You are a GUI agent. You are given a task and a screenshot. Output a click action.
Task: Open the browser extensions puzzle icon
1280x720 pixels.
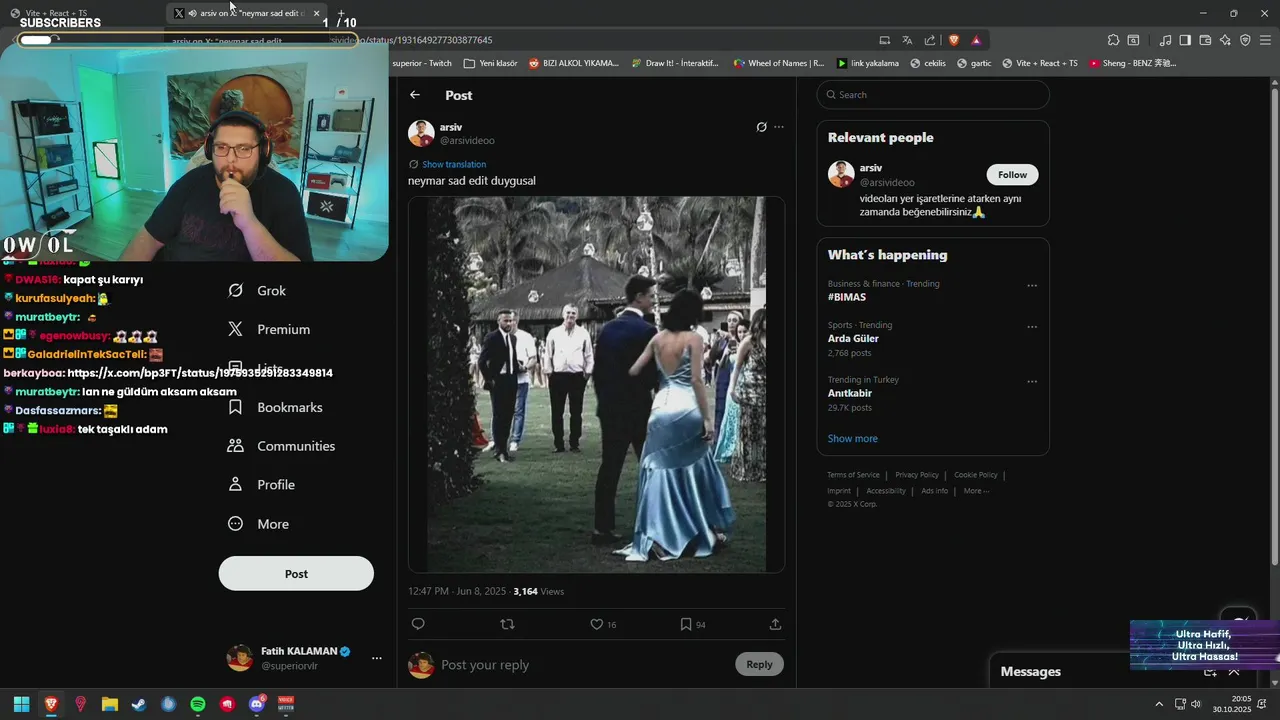1113,40
